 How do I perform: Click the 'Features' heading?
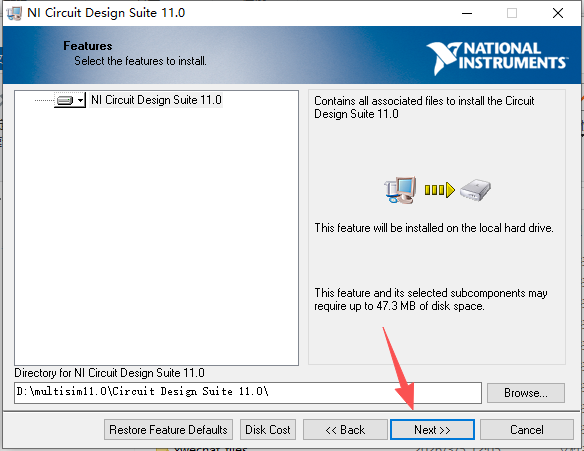pyautogui.click(x=88, y=46)
